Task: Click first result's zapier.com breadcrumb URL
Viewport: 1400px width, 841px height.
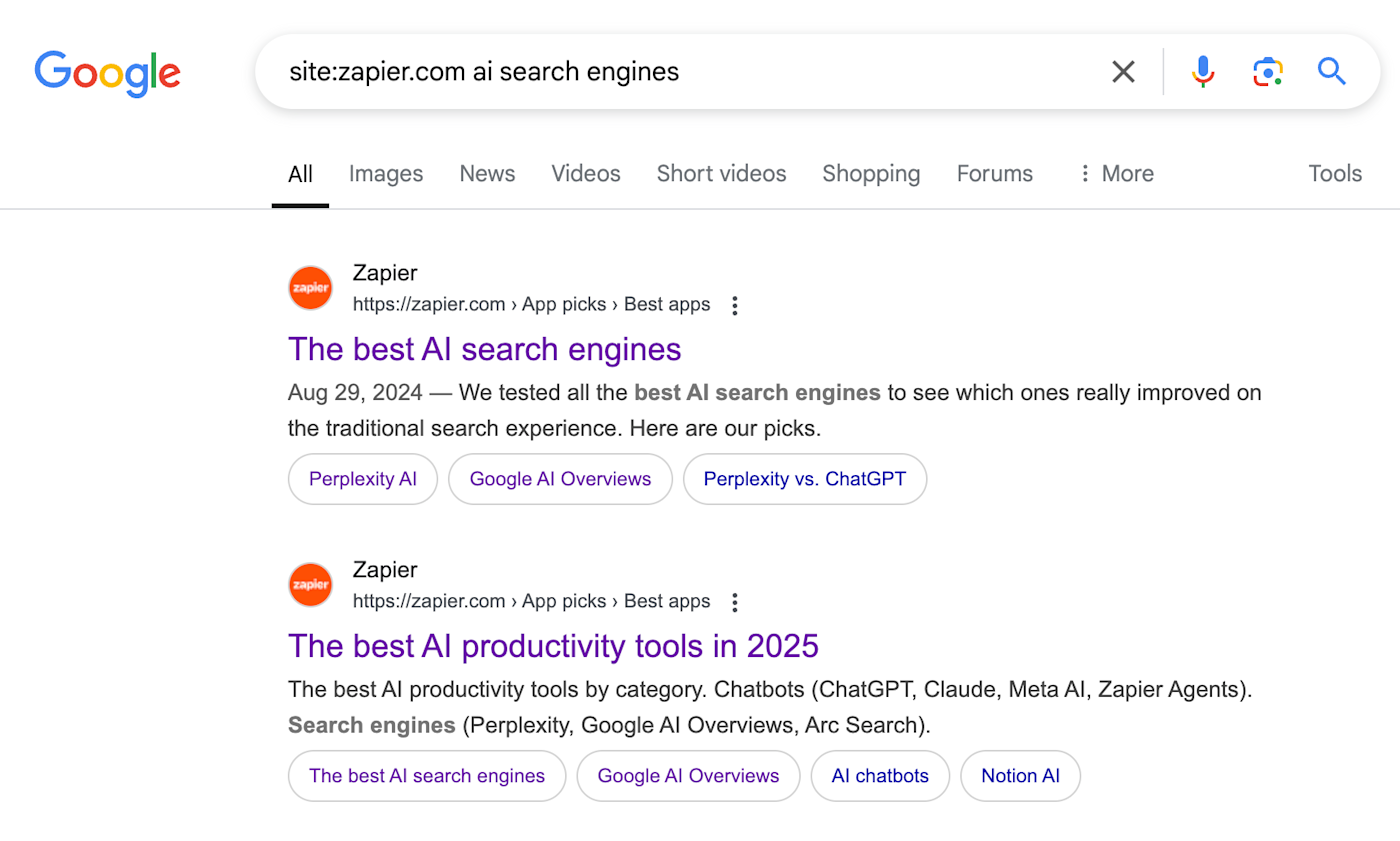Action: coord(531,305)
